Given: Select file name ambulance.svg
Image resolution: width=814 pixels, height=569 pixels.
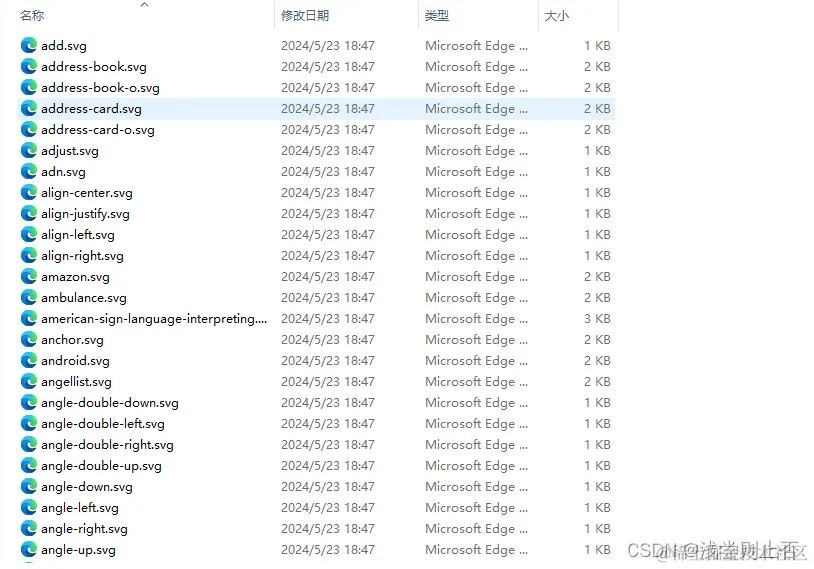Looking at the screenshot, I should [x=84, y=297].
